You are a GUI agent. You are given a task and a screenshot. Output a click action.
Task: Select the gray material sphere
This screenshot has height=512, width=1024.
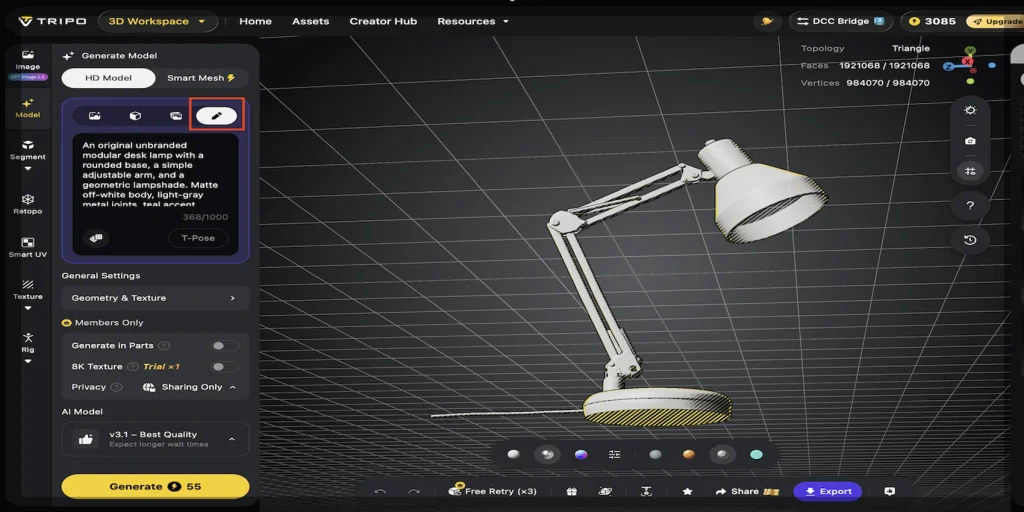point(655,455)
